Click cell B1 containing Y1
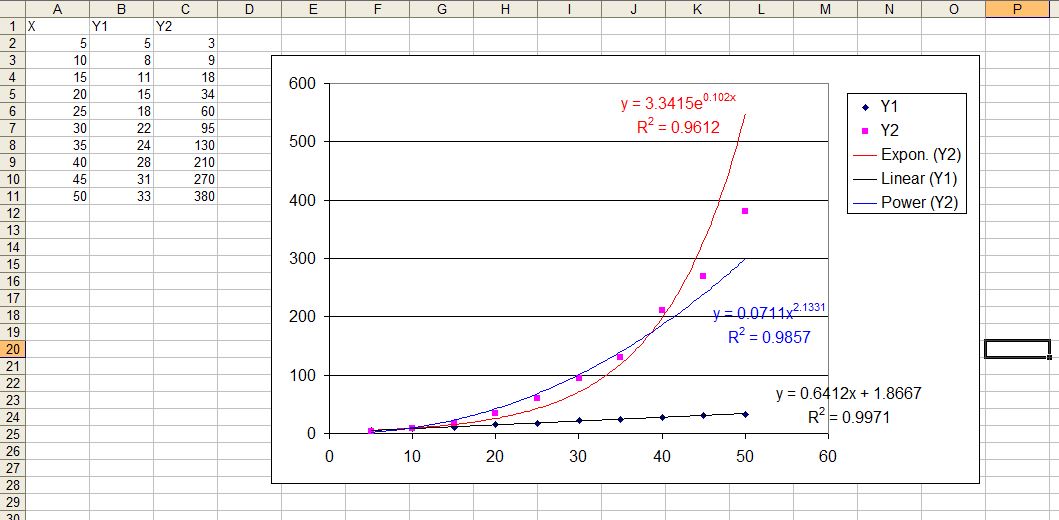 pyautogui.click(x=122, y=26)
